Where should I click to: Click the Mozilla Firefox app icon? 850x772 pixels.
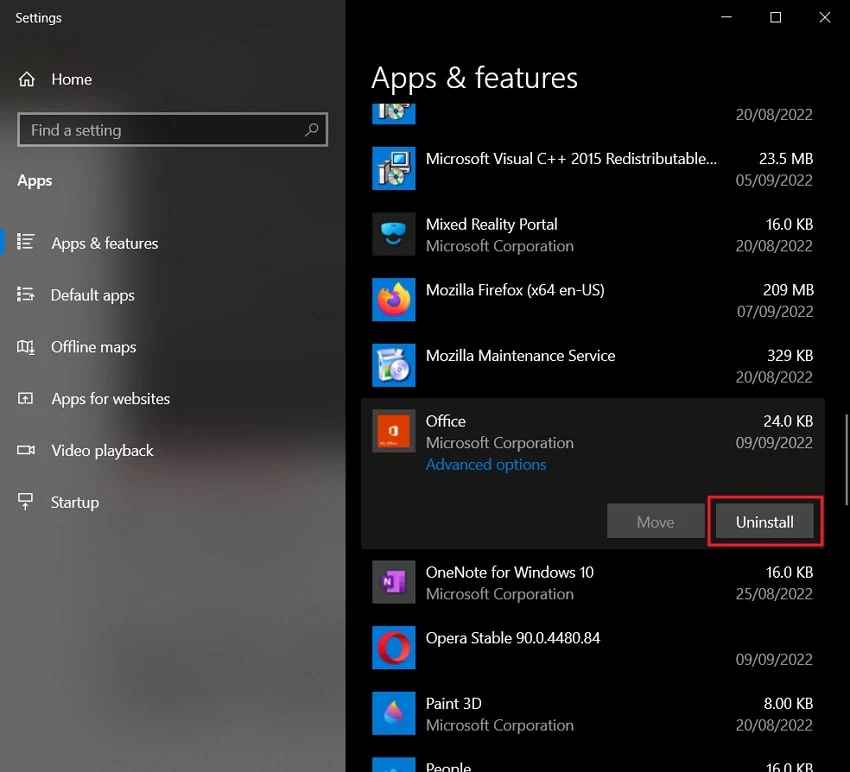pyautogui.click(x=394, y=300)
